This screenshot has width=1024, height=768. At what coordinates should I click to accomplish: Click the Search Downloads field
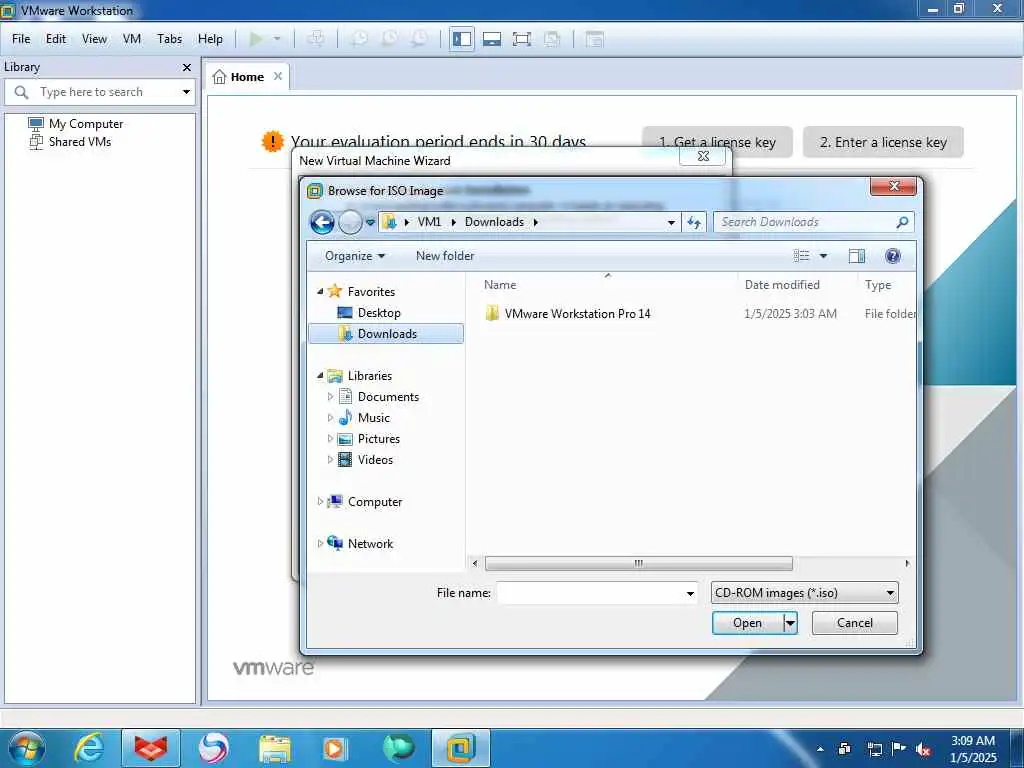tap(805, 222)
